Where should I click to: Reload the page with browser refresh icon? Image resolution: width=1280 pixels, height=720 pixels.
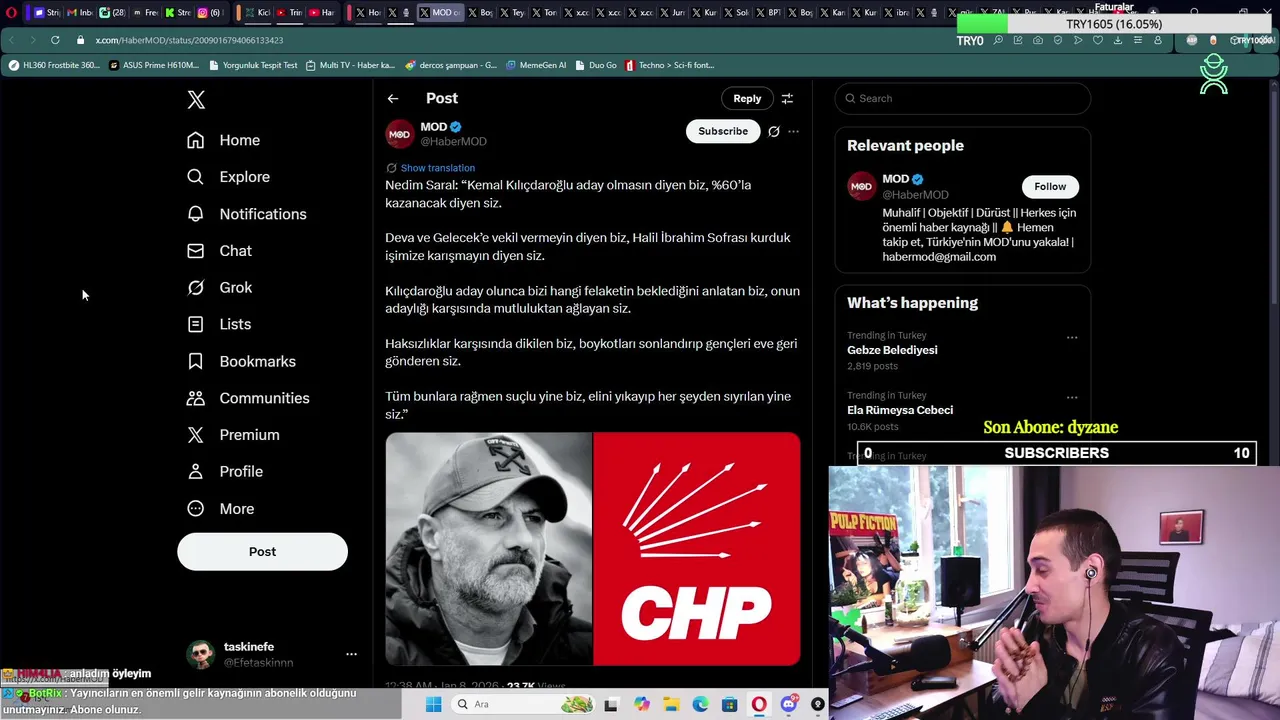[55, 40]
